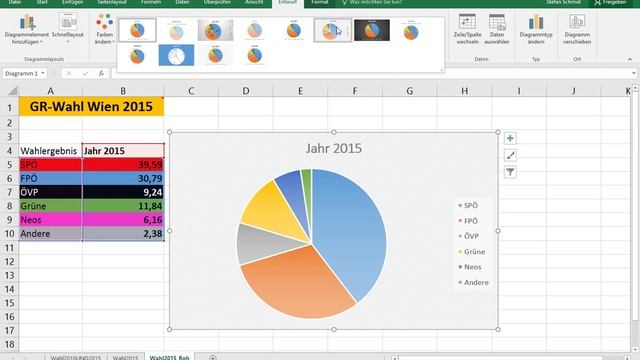Click the chart filter funnel button
The image size is (640, 360).
click(x=510, y=172)
